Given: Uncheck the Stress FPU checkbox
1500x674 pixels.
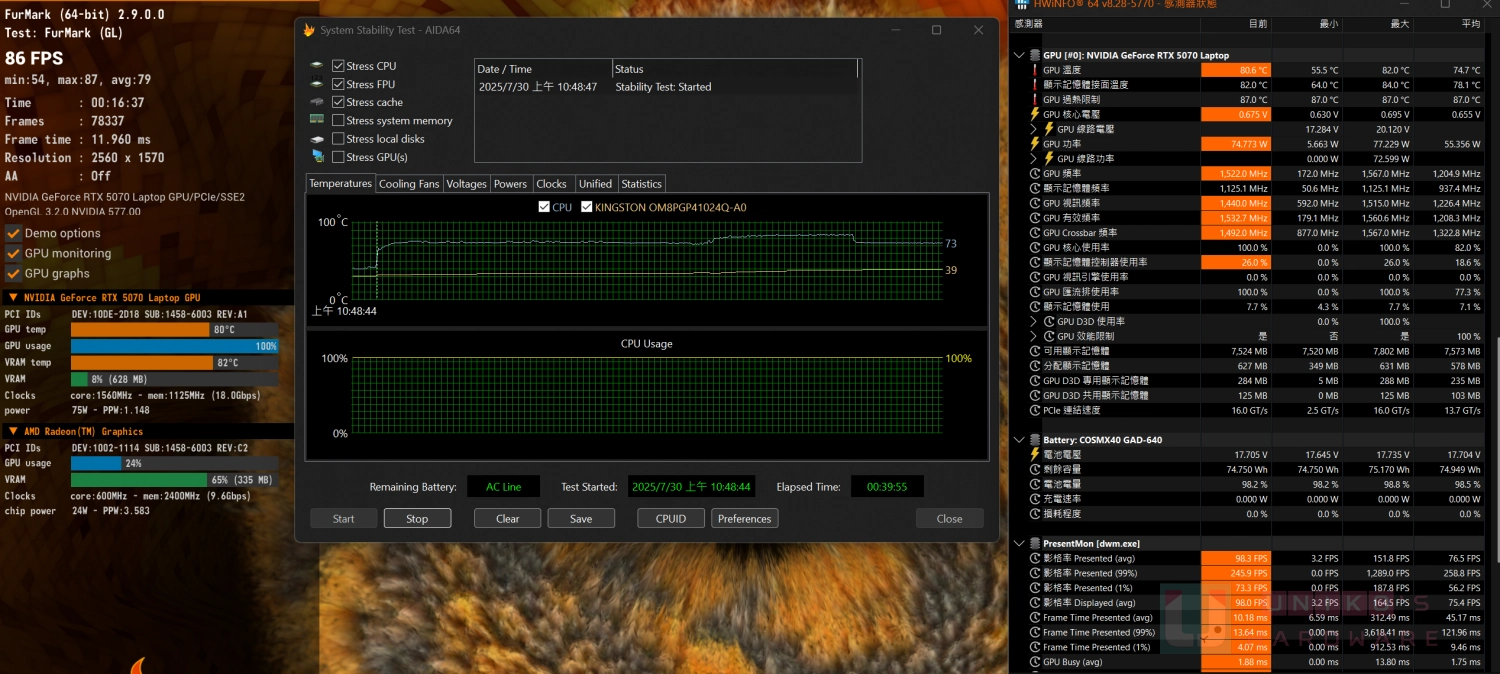Looking at the screenshot, I should click(x=338, y=84).
